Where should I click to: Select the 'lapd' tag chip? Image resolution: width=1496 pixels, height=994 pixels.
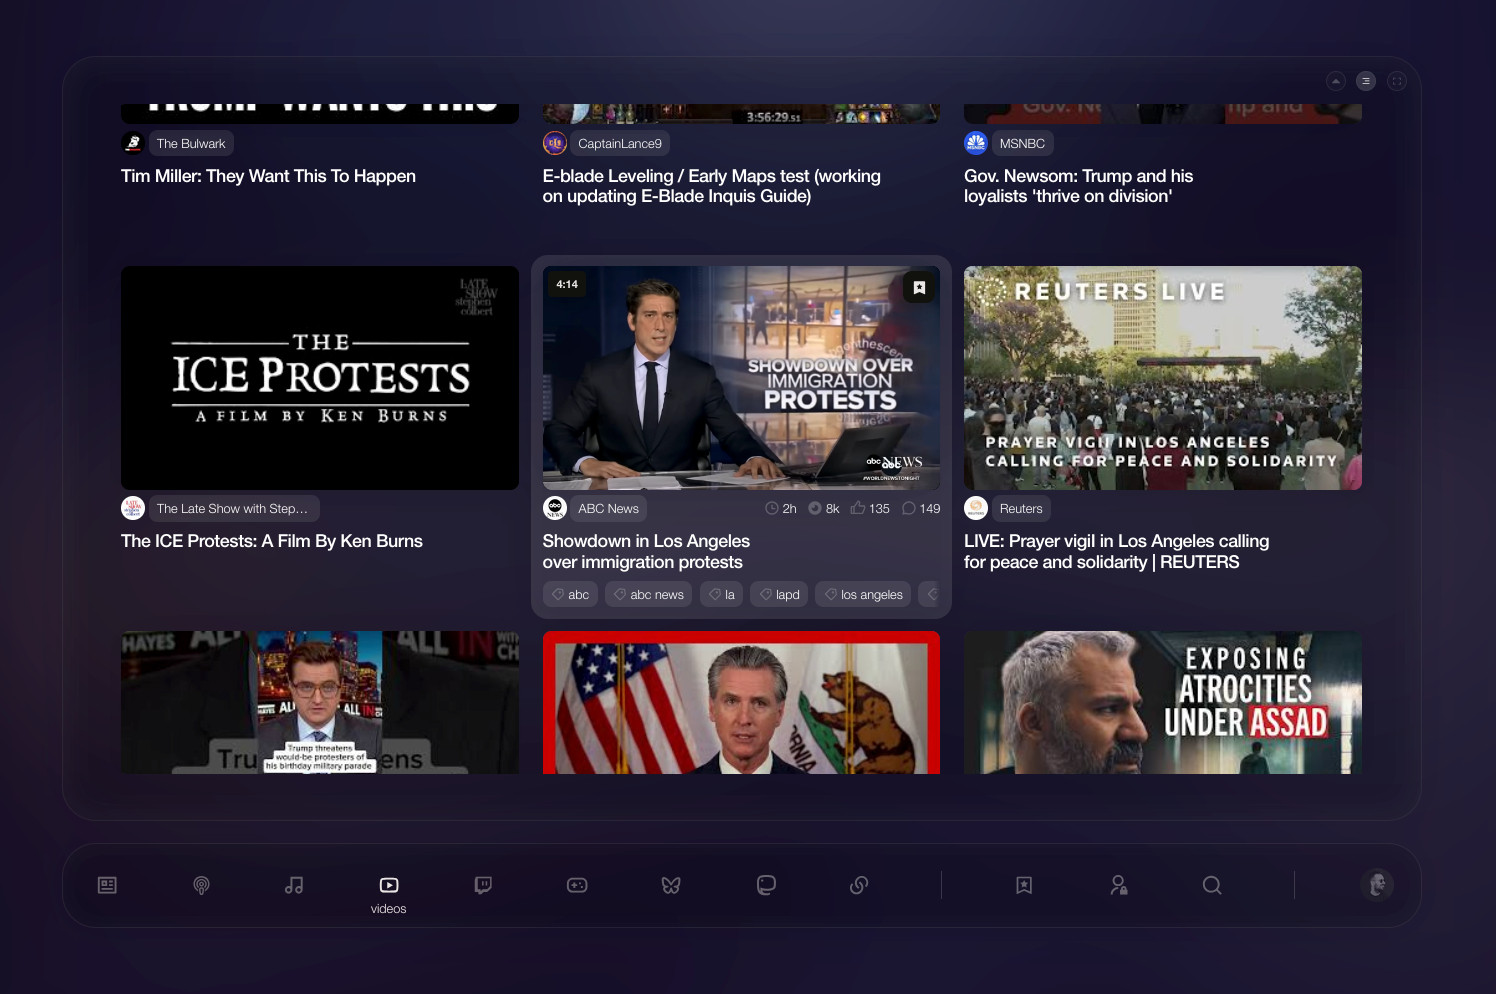(779, 594)
